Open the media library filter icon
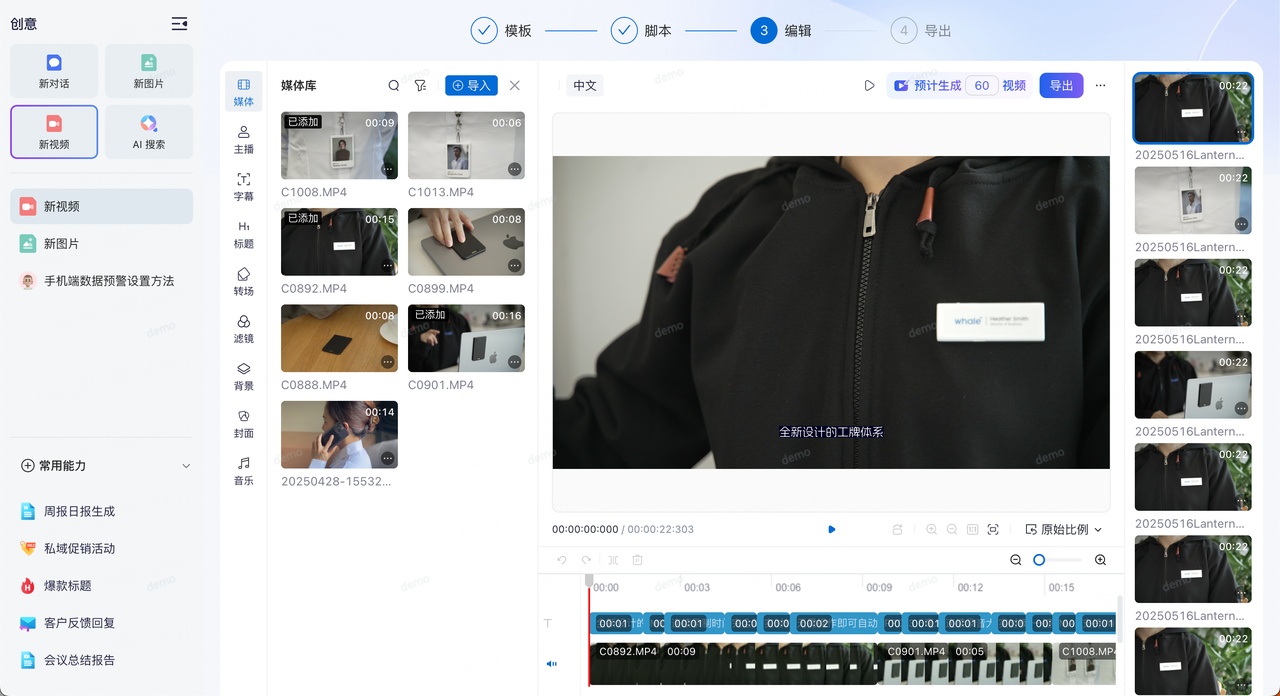This screenshot has width=1280, height=696. 420,86
